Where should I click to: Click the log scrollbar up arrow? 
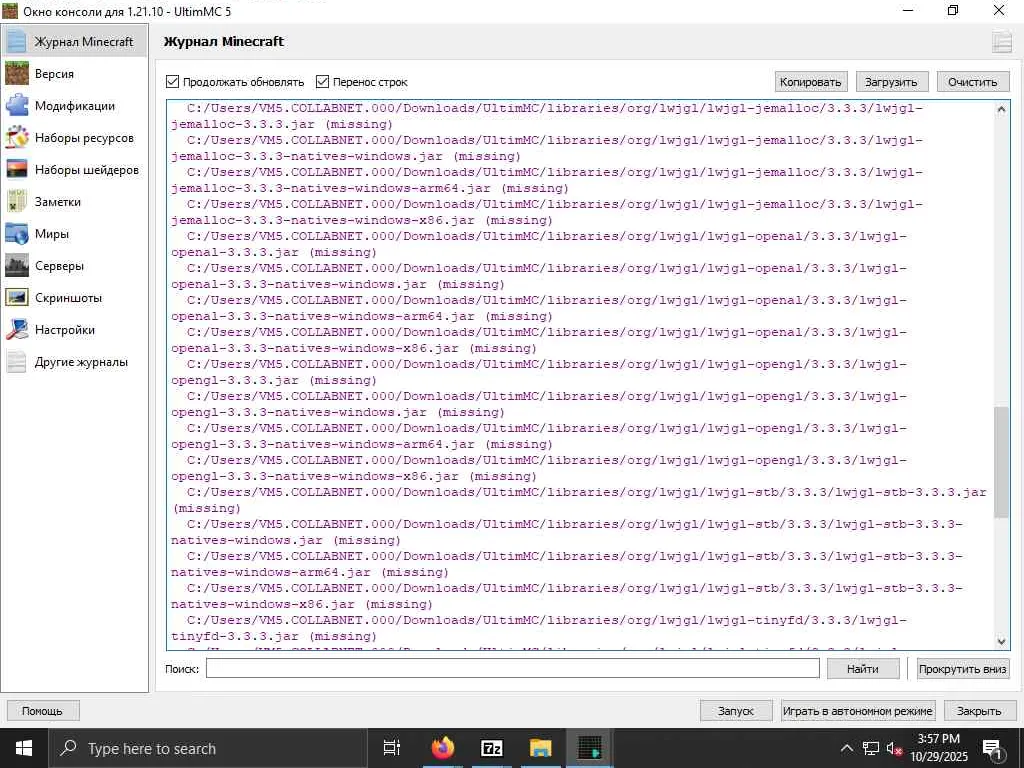1001,110
